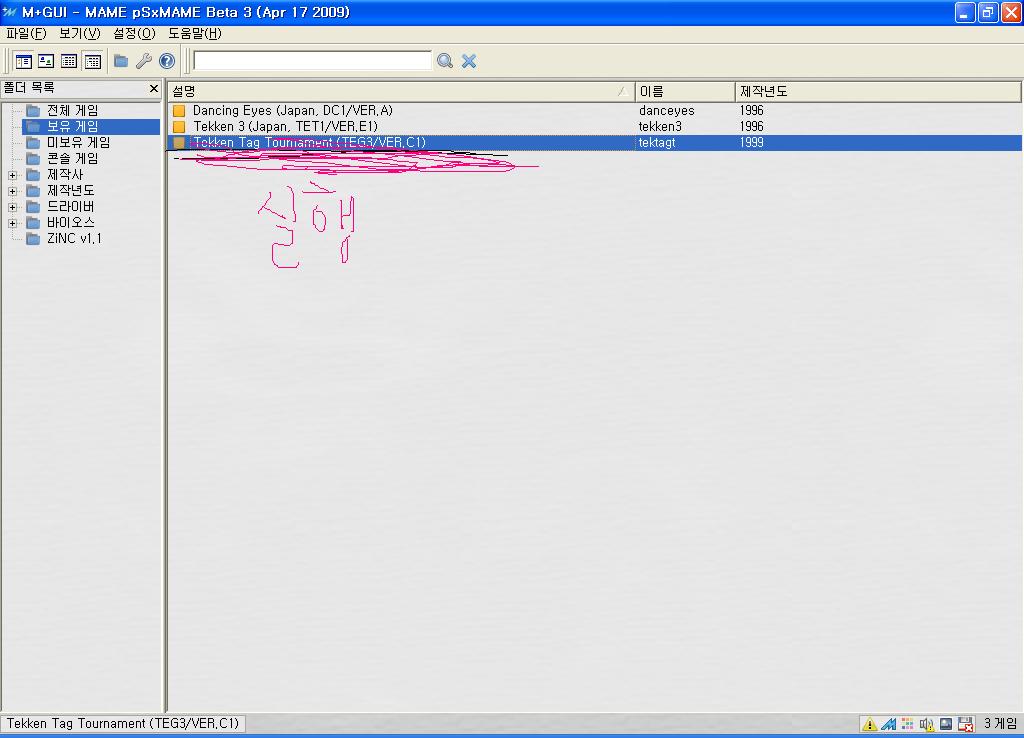1024x738 pixels.
Task: Select the 제작사 folder label
Action: coord(65,174)
